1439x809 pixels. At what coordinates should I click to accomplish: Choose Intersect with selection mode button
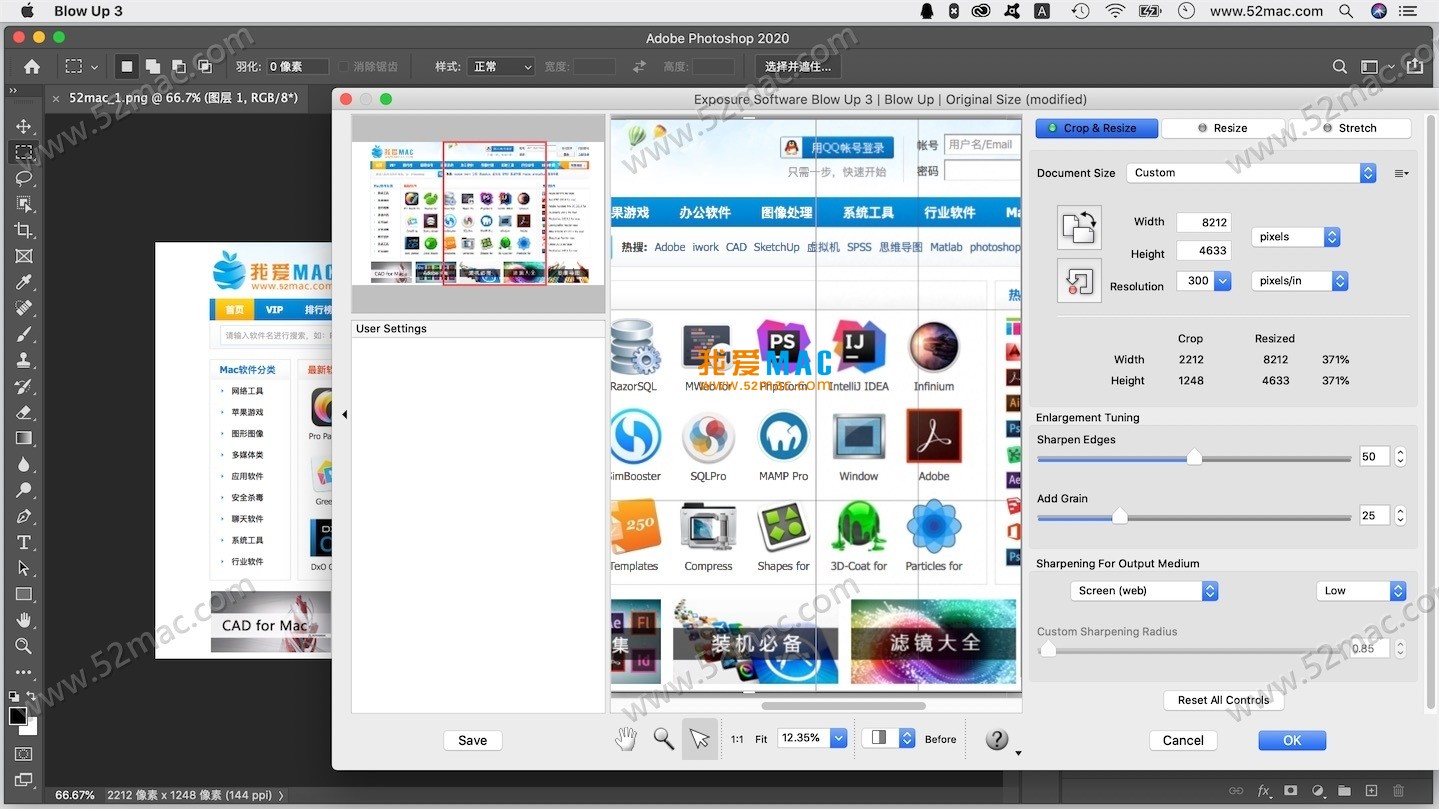click(x=205, y=67)
